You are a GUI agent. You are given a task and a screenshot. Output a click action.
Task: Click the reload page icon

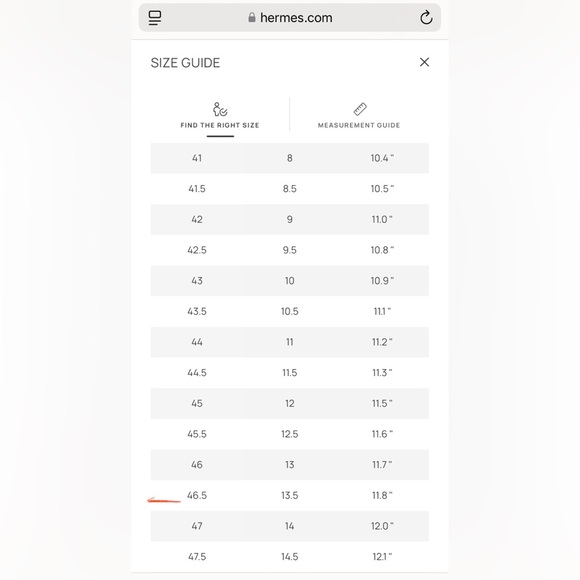click(426, 17)
